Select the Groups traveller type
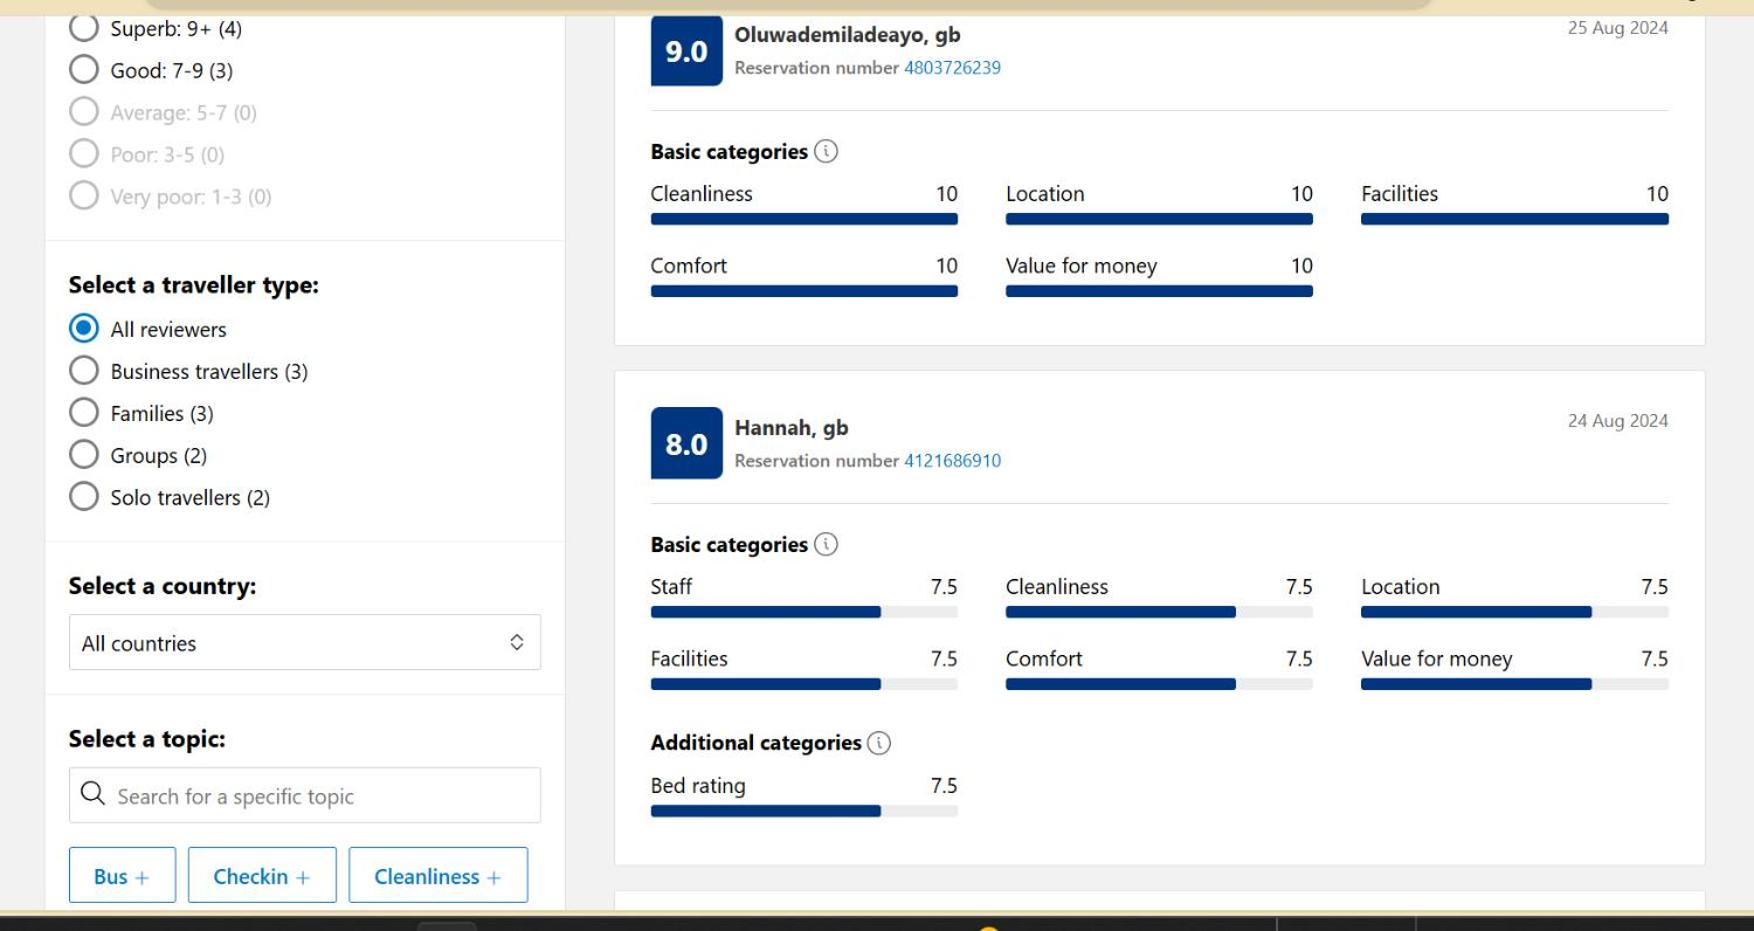Screen dimensions: 1754x931 click(x=84, y=454)
